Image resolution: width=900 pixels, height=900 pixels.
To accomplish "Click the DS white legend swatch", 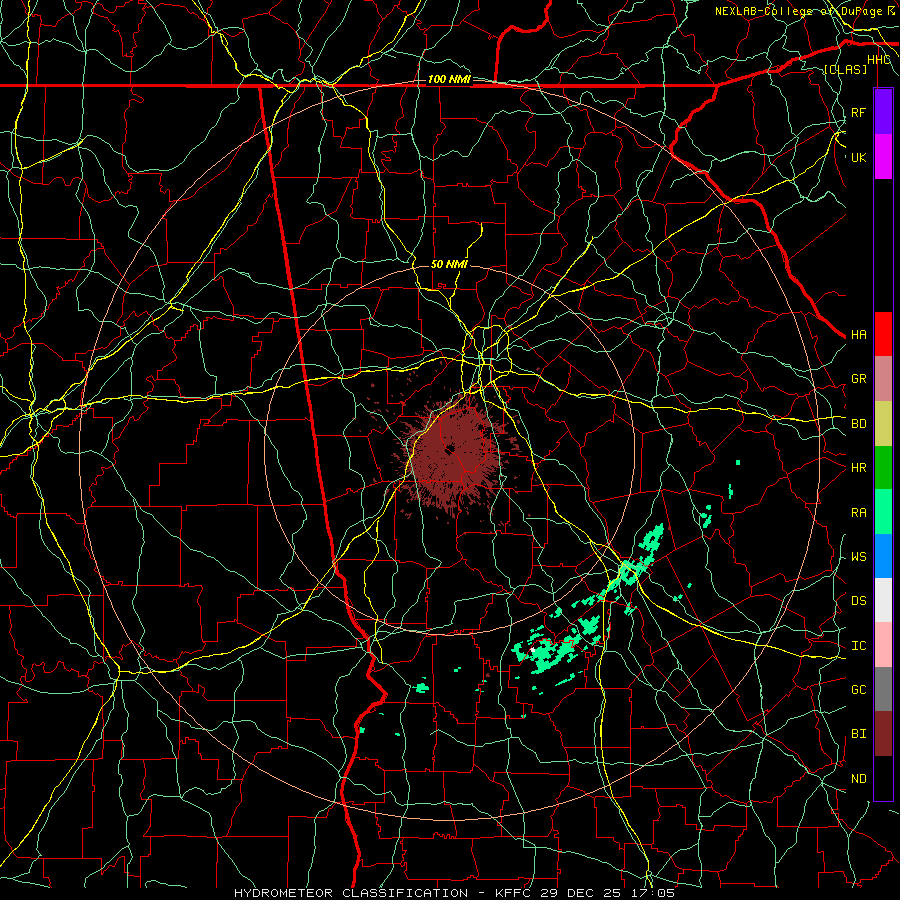I will 883,600.
